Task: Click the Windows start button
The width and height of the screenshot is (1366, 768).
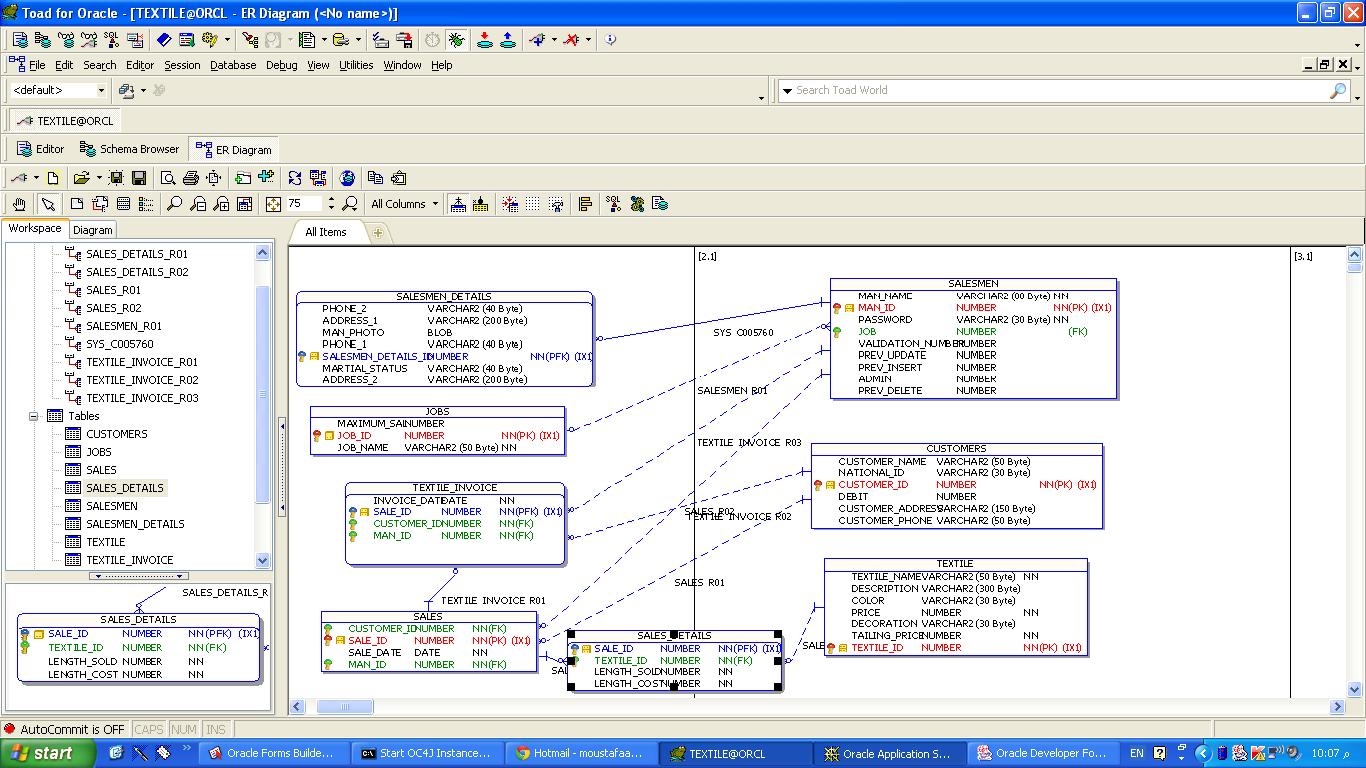Action: [x=47, y=753]
